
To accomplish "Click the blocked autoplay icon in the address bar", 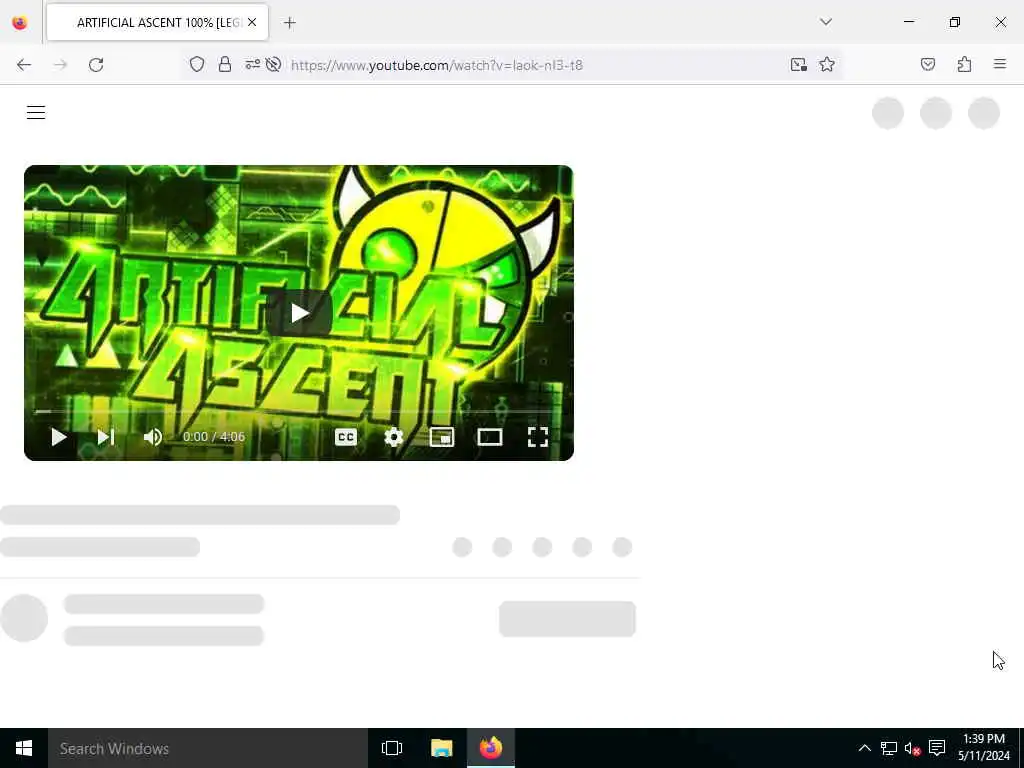I will tap(274, 64).
